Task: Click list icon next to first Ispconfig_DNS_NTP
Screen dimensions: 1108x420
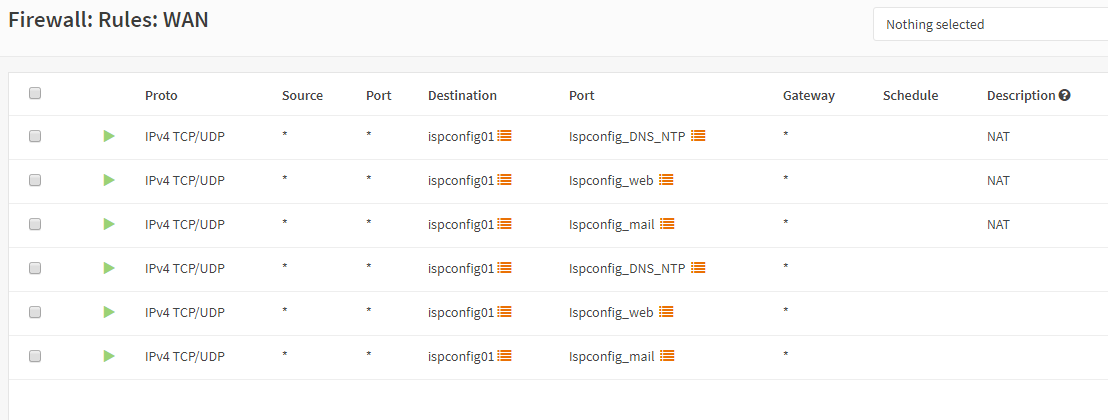Action: tap(698, 136)
